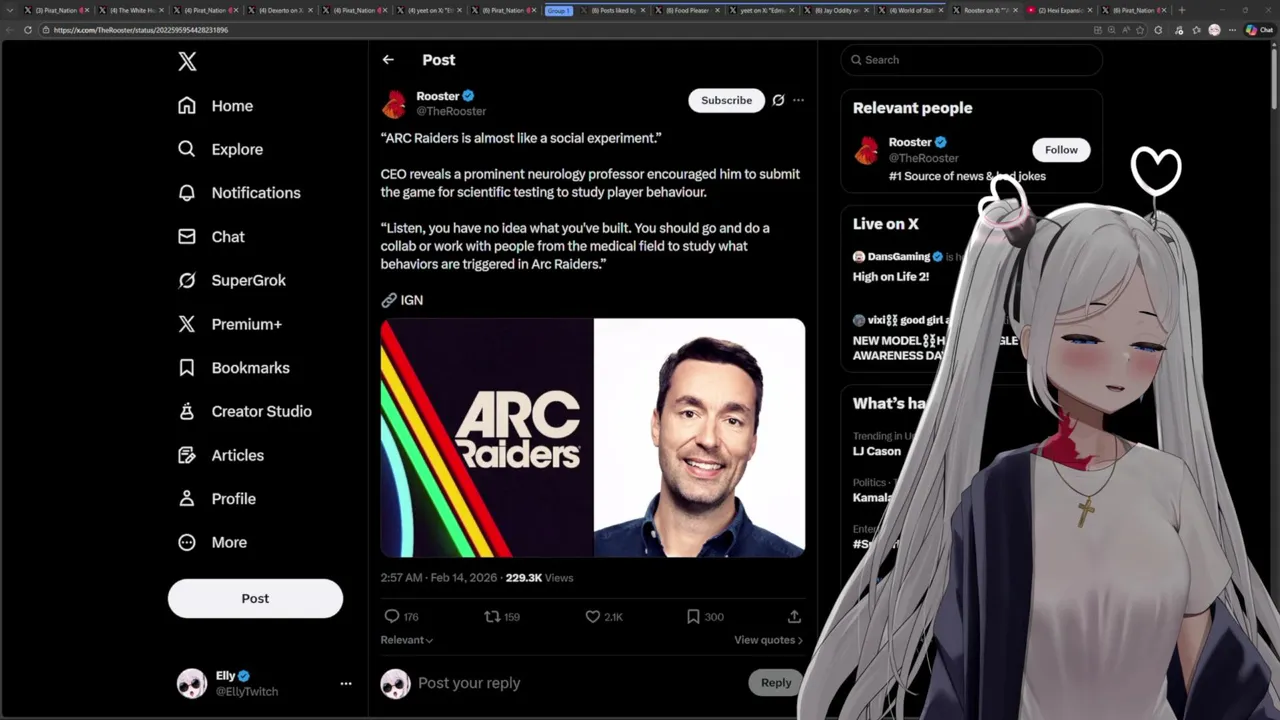1280x720 pixels.
Task: Click the Search input field
Action: coord(971,60)
